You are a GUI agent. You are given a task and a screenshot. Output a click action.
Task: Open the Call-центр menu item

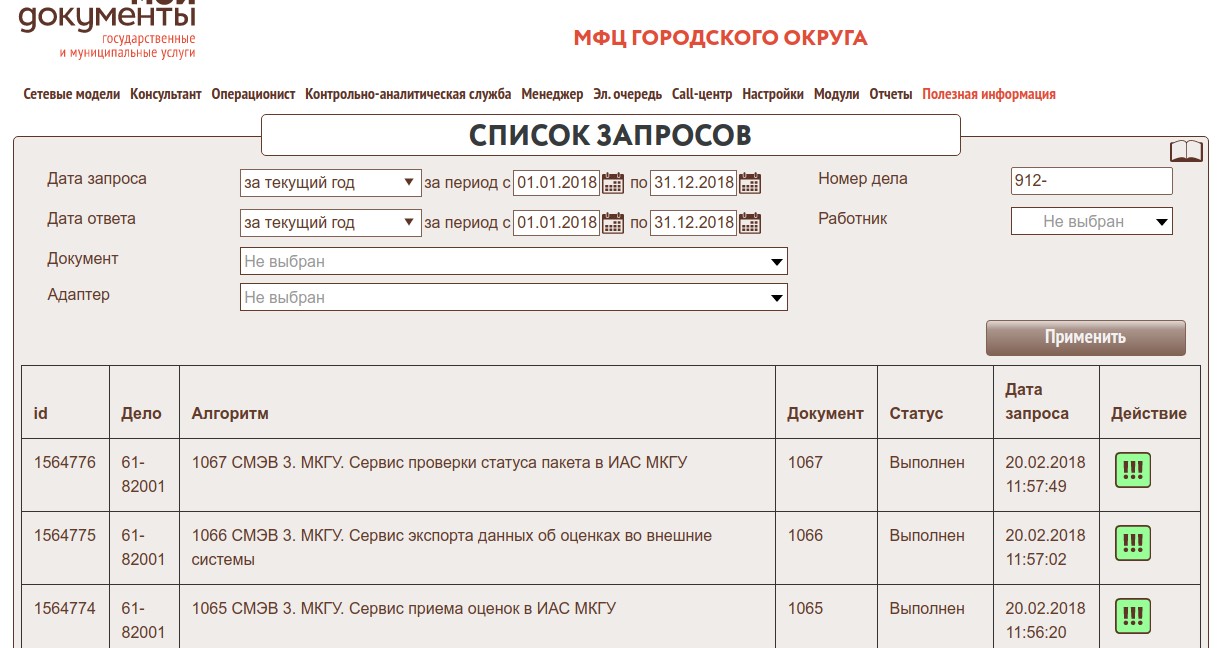[701, 94]
